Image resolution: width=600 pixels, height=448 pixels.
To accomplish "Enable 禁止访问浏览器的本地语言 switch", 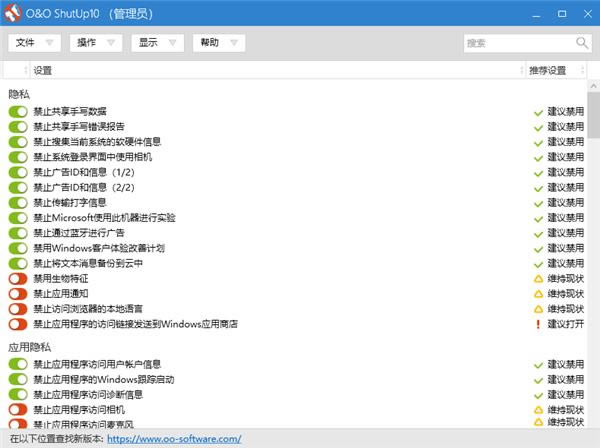I will [x=18, y=309].
